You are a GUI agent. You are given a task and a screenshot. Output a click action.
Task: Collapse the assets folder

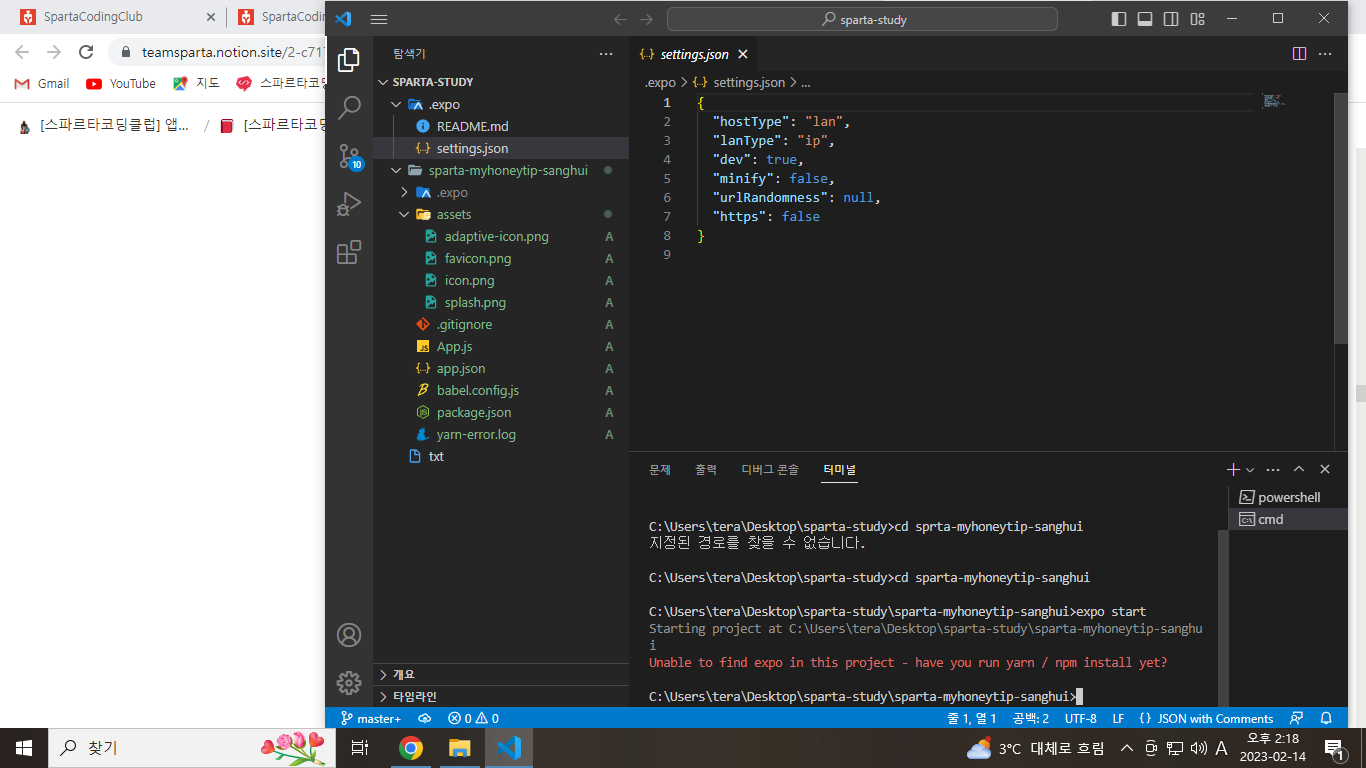pyautogui.click(x=405, y=214)
